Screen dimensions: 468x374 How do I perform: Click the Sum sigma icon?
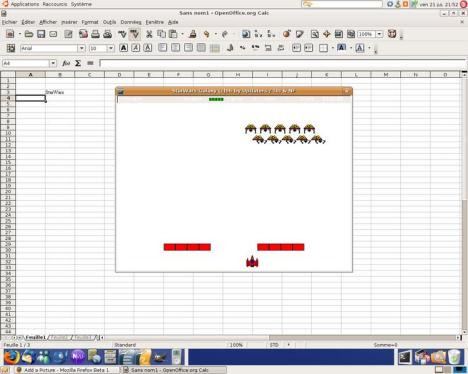[x=78, y=63]
